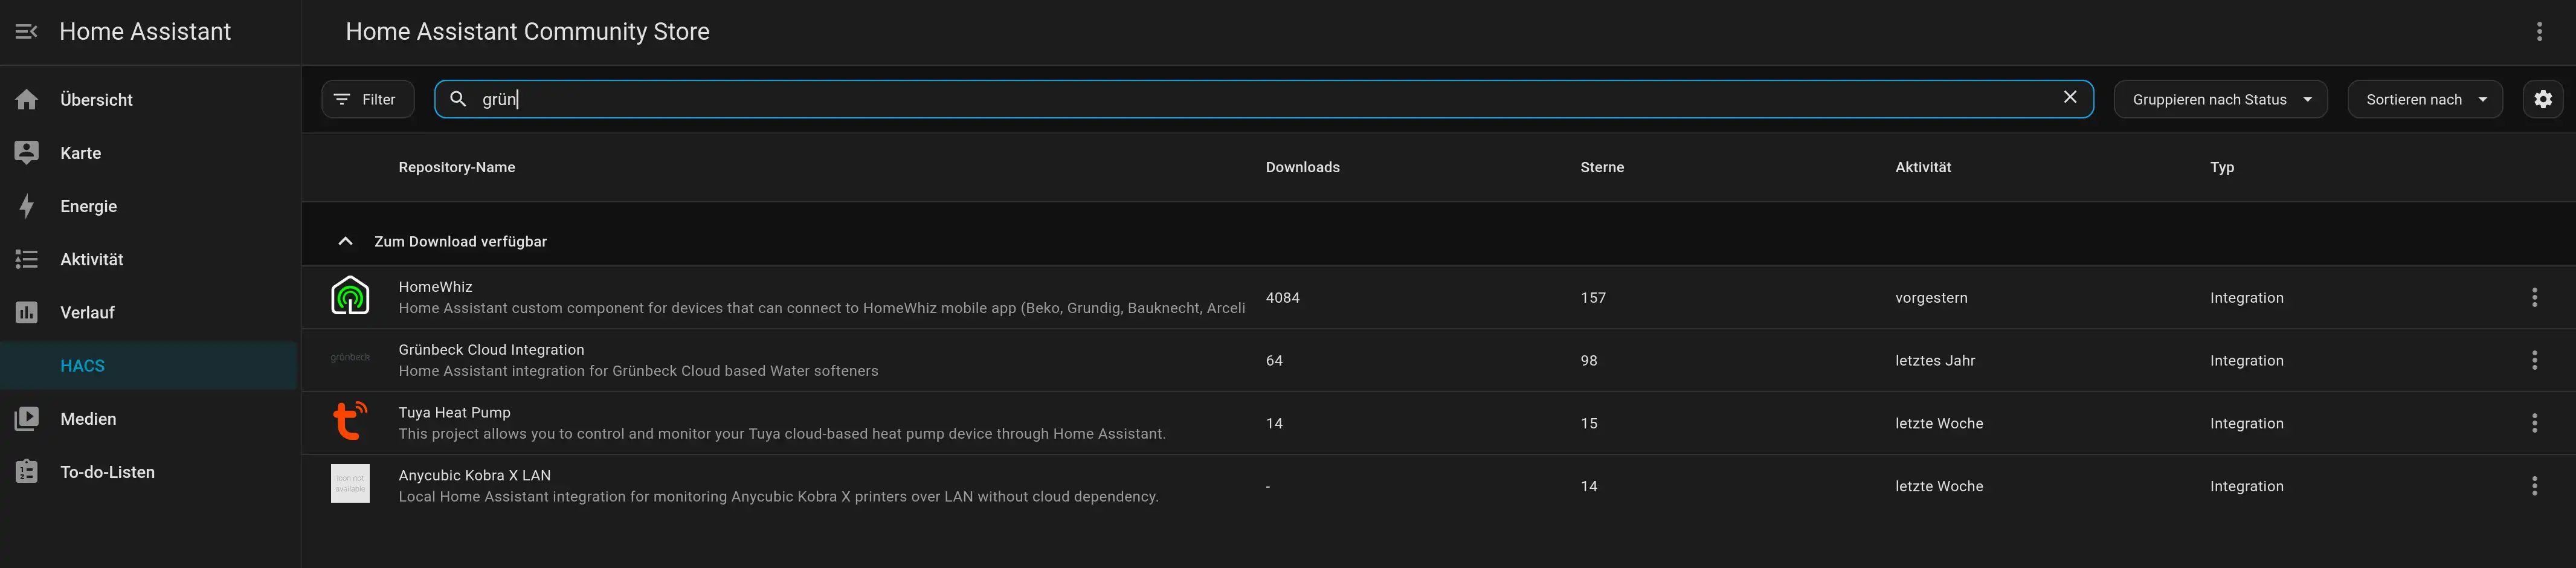The width and height of the screenshot is (2576, 568).
Task: Click the Grünbeck logo thumbnail
Action: click(x=350, y=358)
